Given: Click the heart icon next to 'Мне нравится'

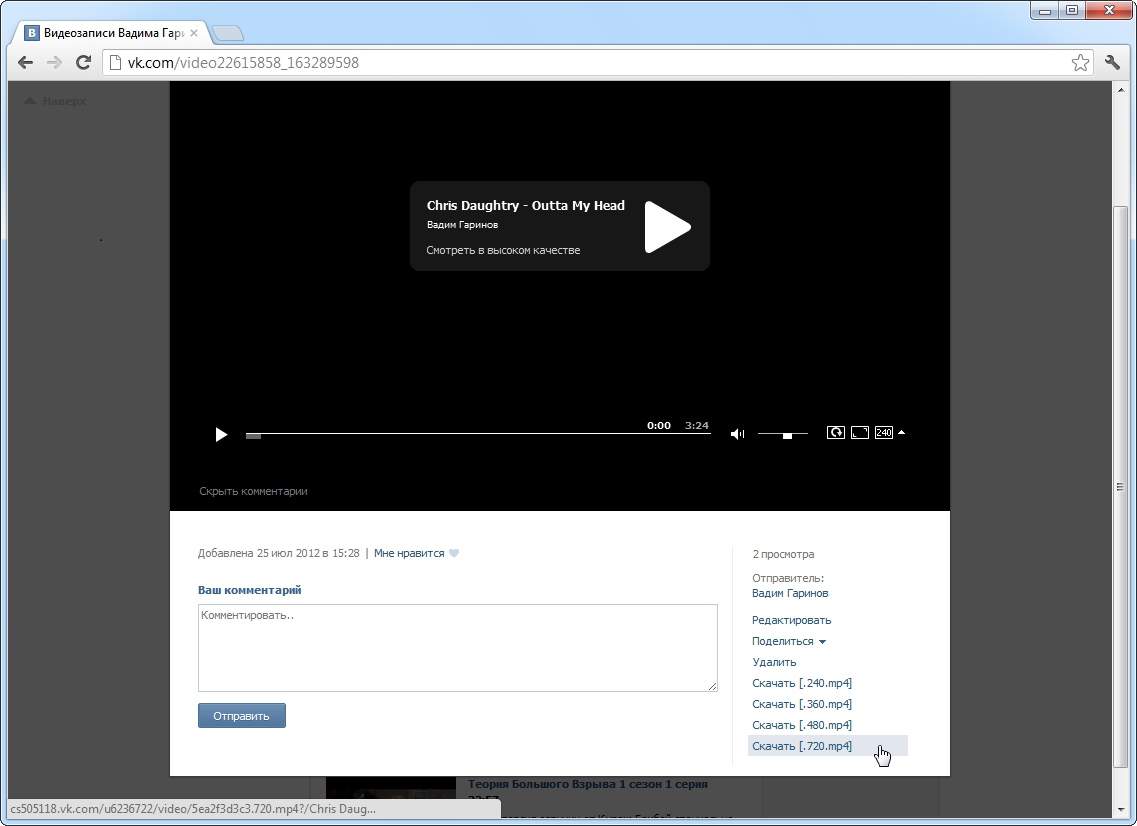Looking at the screenshot, I should pos(454,553).
